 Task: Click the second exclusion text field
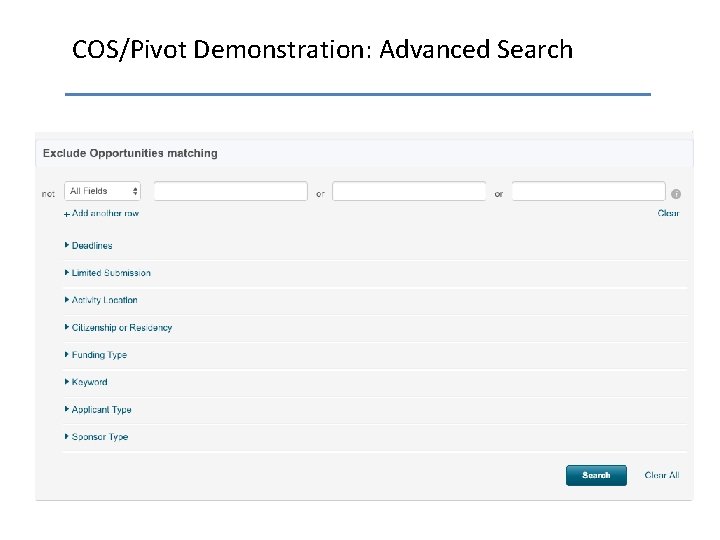pos(409,191)
